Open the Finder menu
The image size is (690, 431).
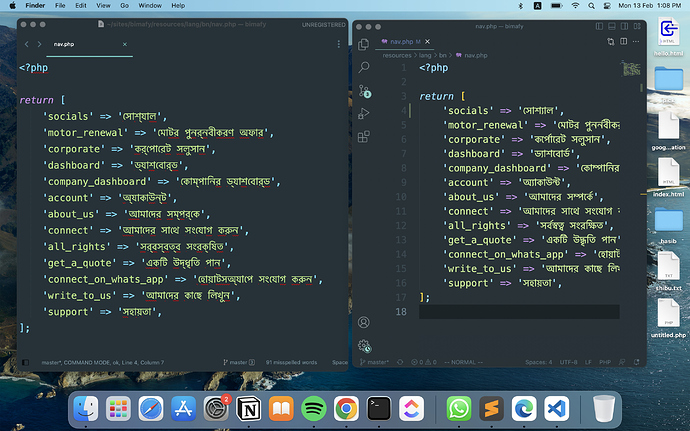click(x=35, y=6)
